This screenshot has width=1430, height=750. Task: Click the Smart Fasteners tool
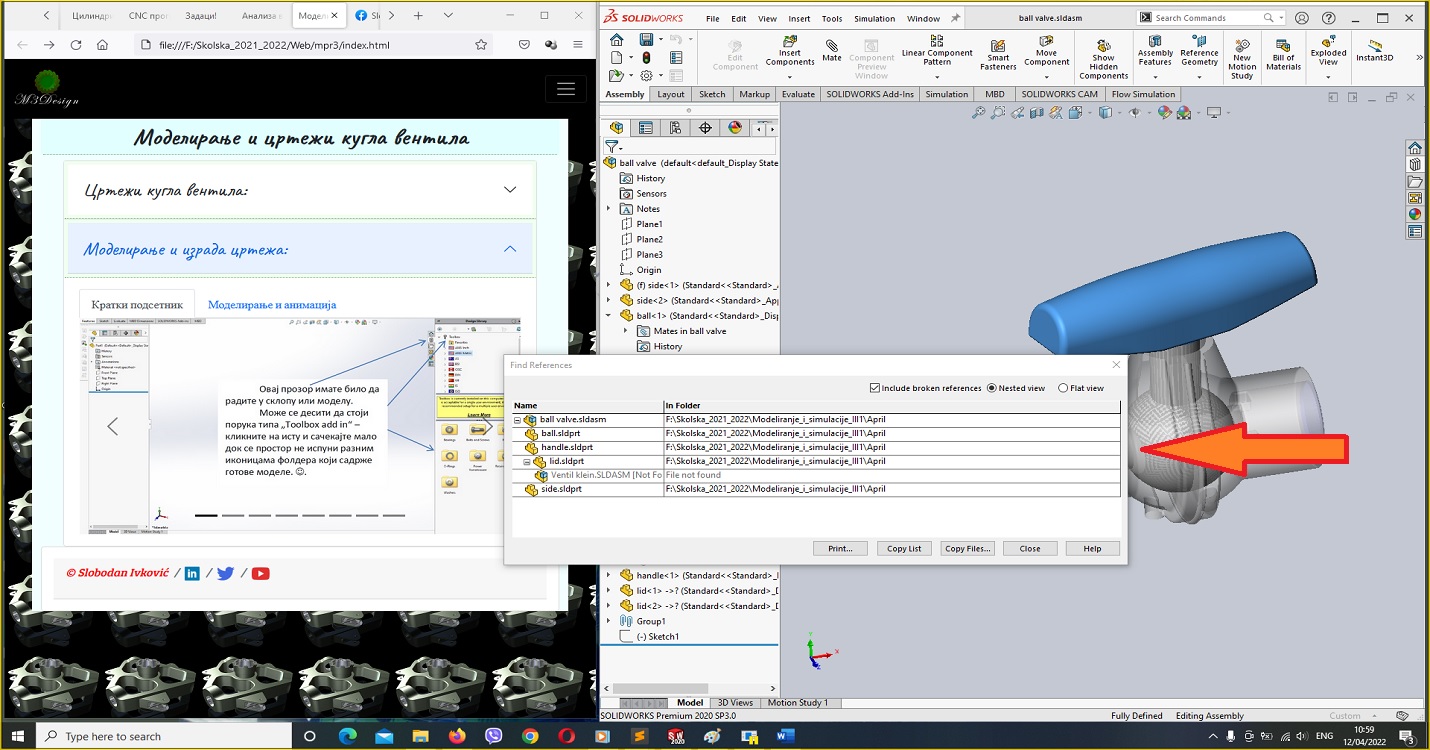998,55
